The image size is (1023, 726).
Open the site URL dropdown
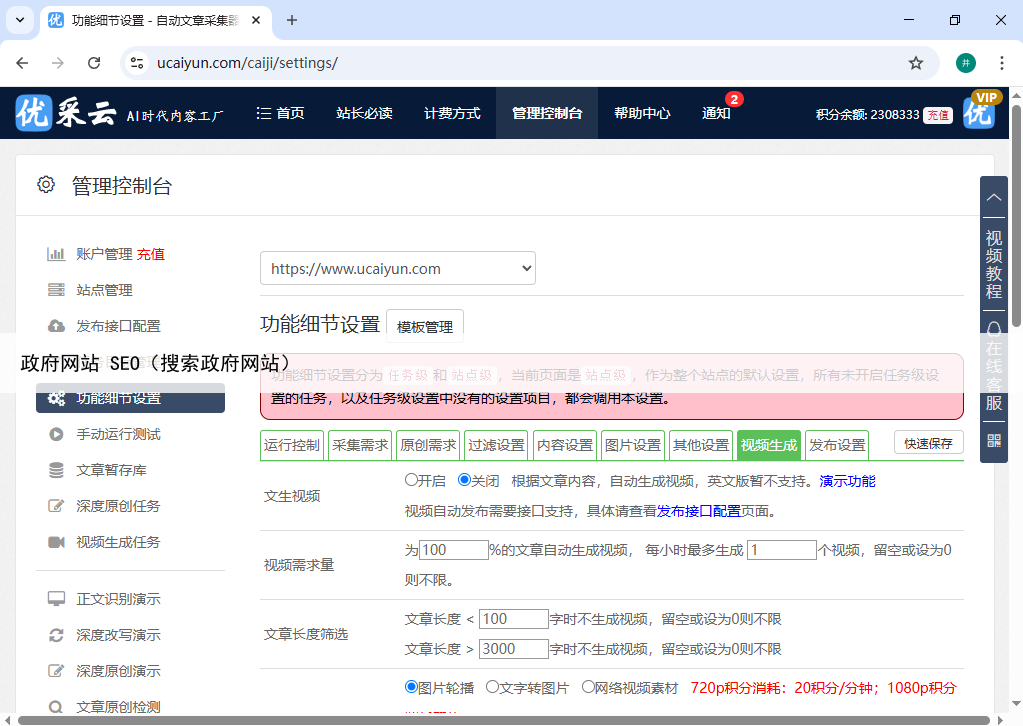(x=397, y=268)
